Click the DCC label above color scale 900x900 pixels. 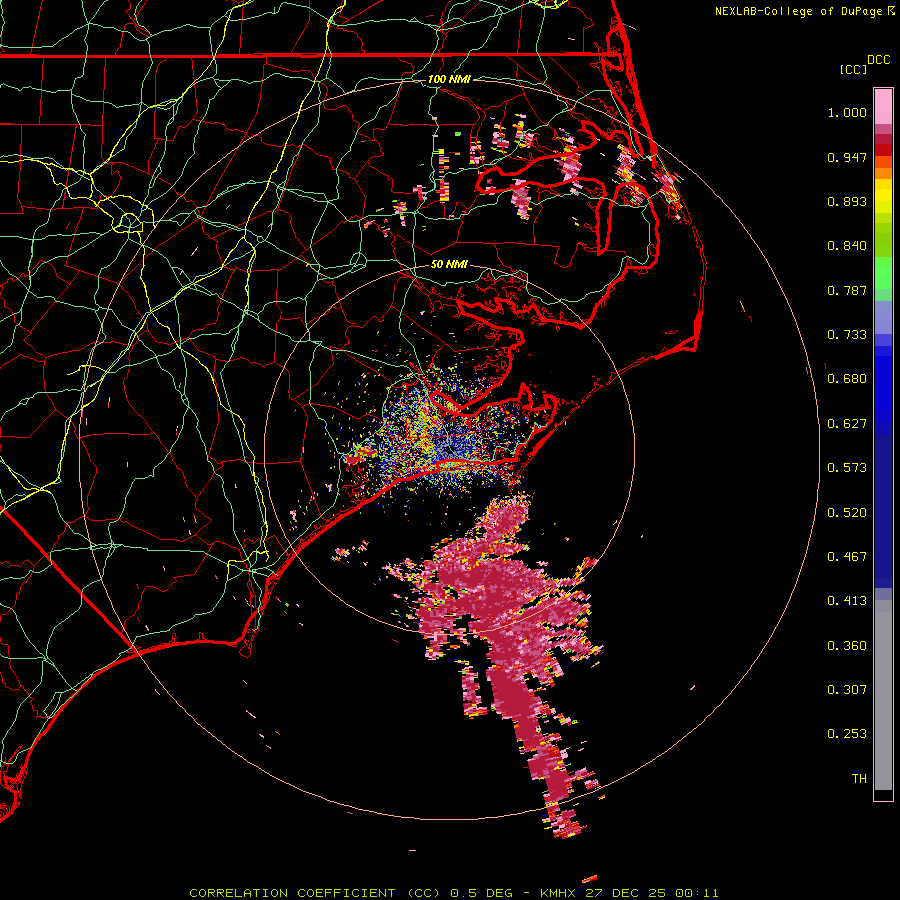tap(879, 60)
